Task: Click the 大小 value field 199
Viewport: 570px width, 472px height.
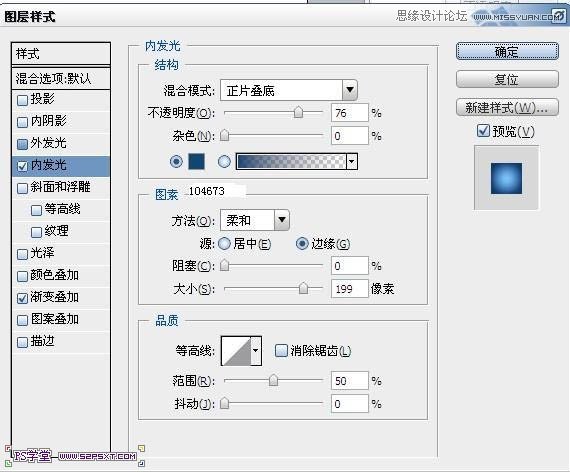Action: (x=350, y=289)
